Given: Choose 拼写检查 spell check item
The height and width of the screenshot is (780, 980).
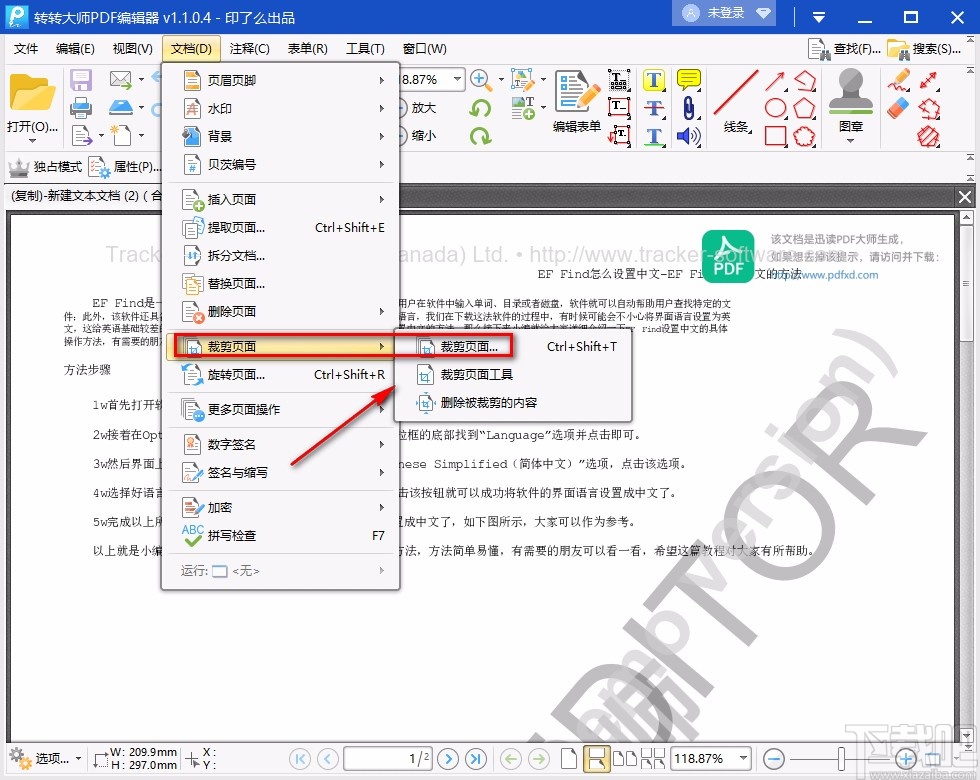Looking at the screenshot, I should click(x=281, y=536).
